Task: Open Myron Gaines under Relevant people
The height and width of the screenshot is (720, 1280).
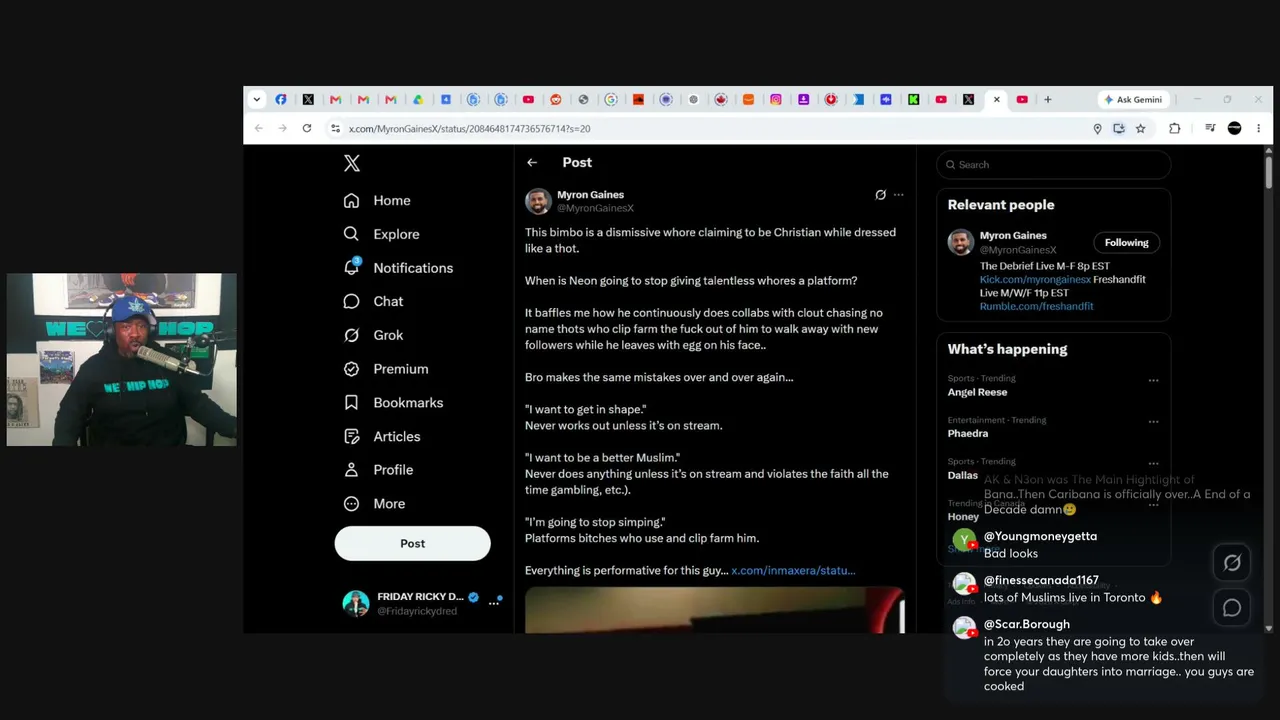Action: click(1013, 236)
